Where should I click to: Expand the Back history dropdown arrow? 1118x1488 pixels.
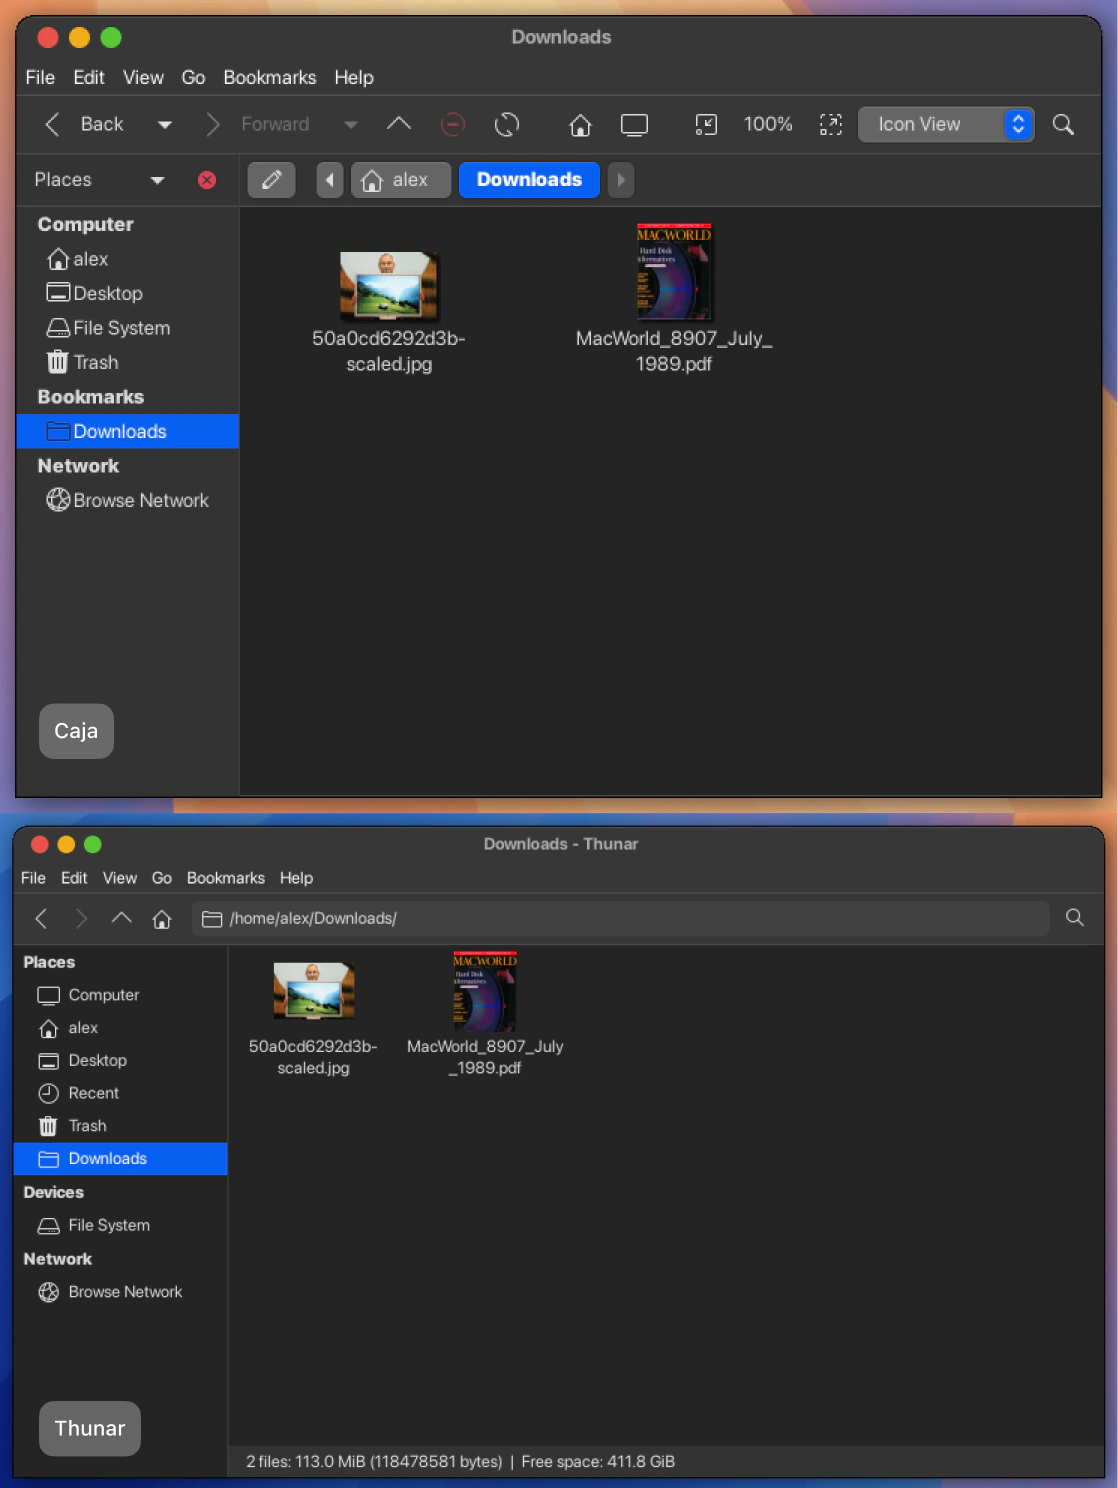coord(165,124)
